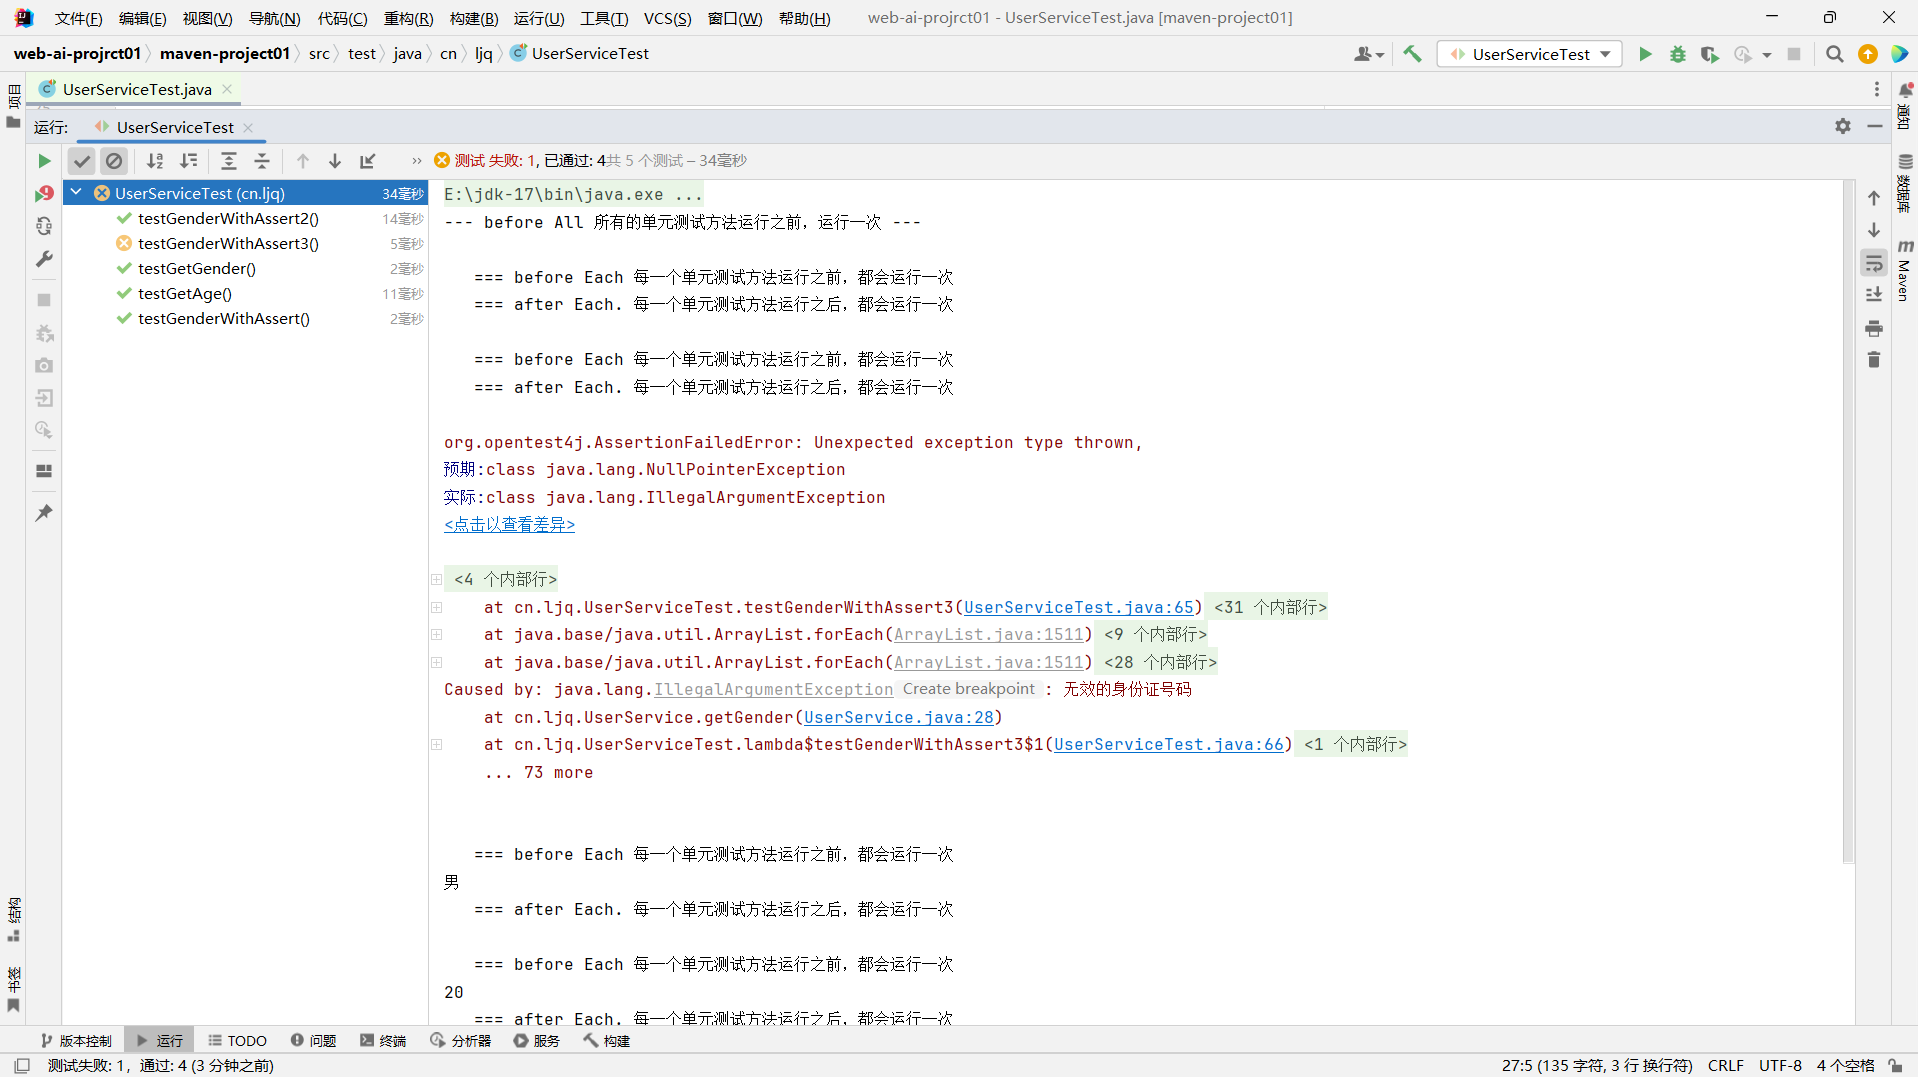This screenshot has width=1918, height=1077.
Task: Open Maven side panel
Action: (1905, 270)
